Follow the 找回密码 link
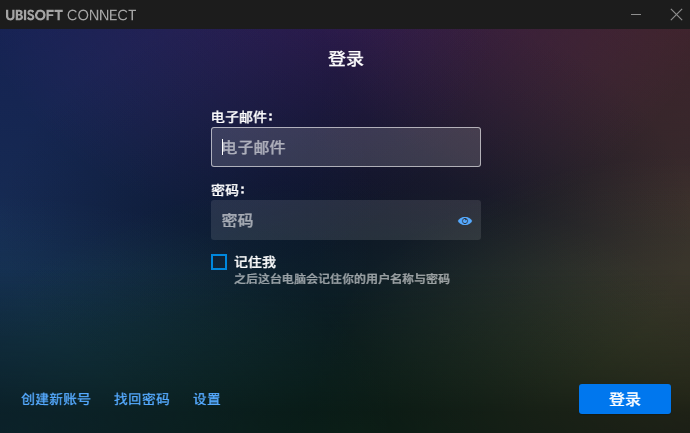The height and width of the screenshot is (433, 690). tap(142, 399)
